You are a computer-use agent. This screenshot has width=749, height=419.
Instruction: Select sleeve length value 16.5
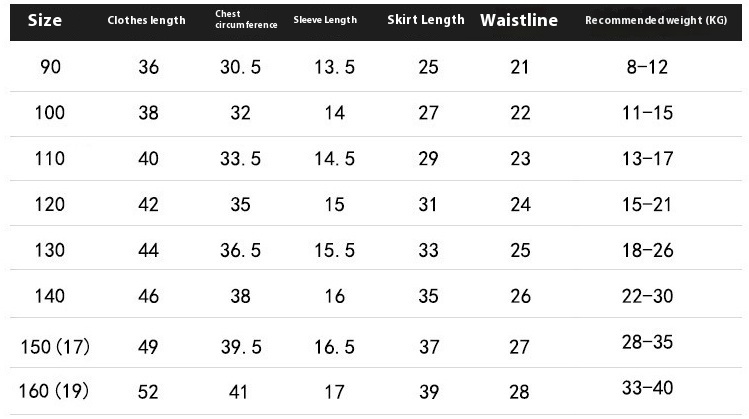click(334, 347)
